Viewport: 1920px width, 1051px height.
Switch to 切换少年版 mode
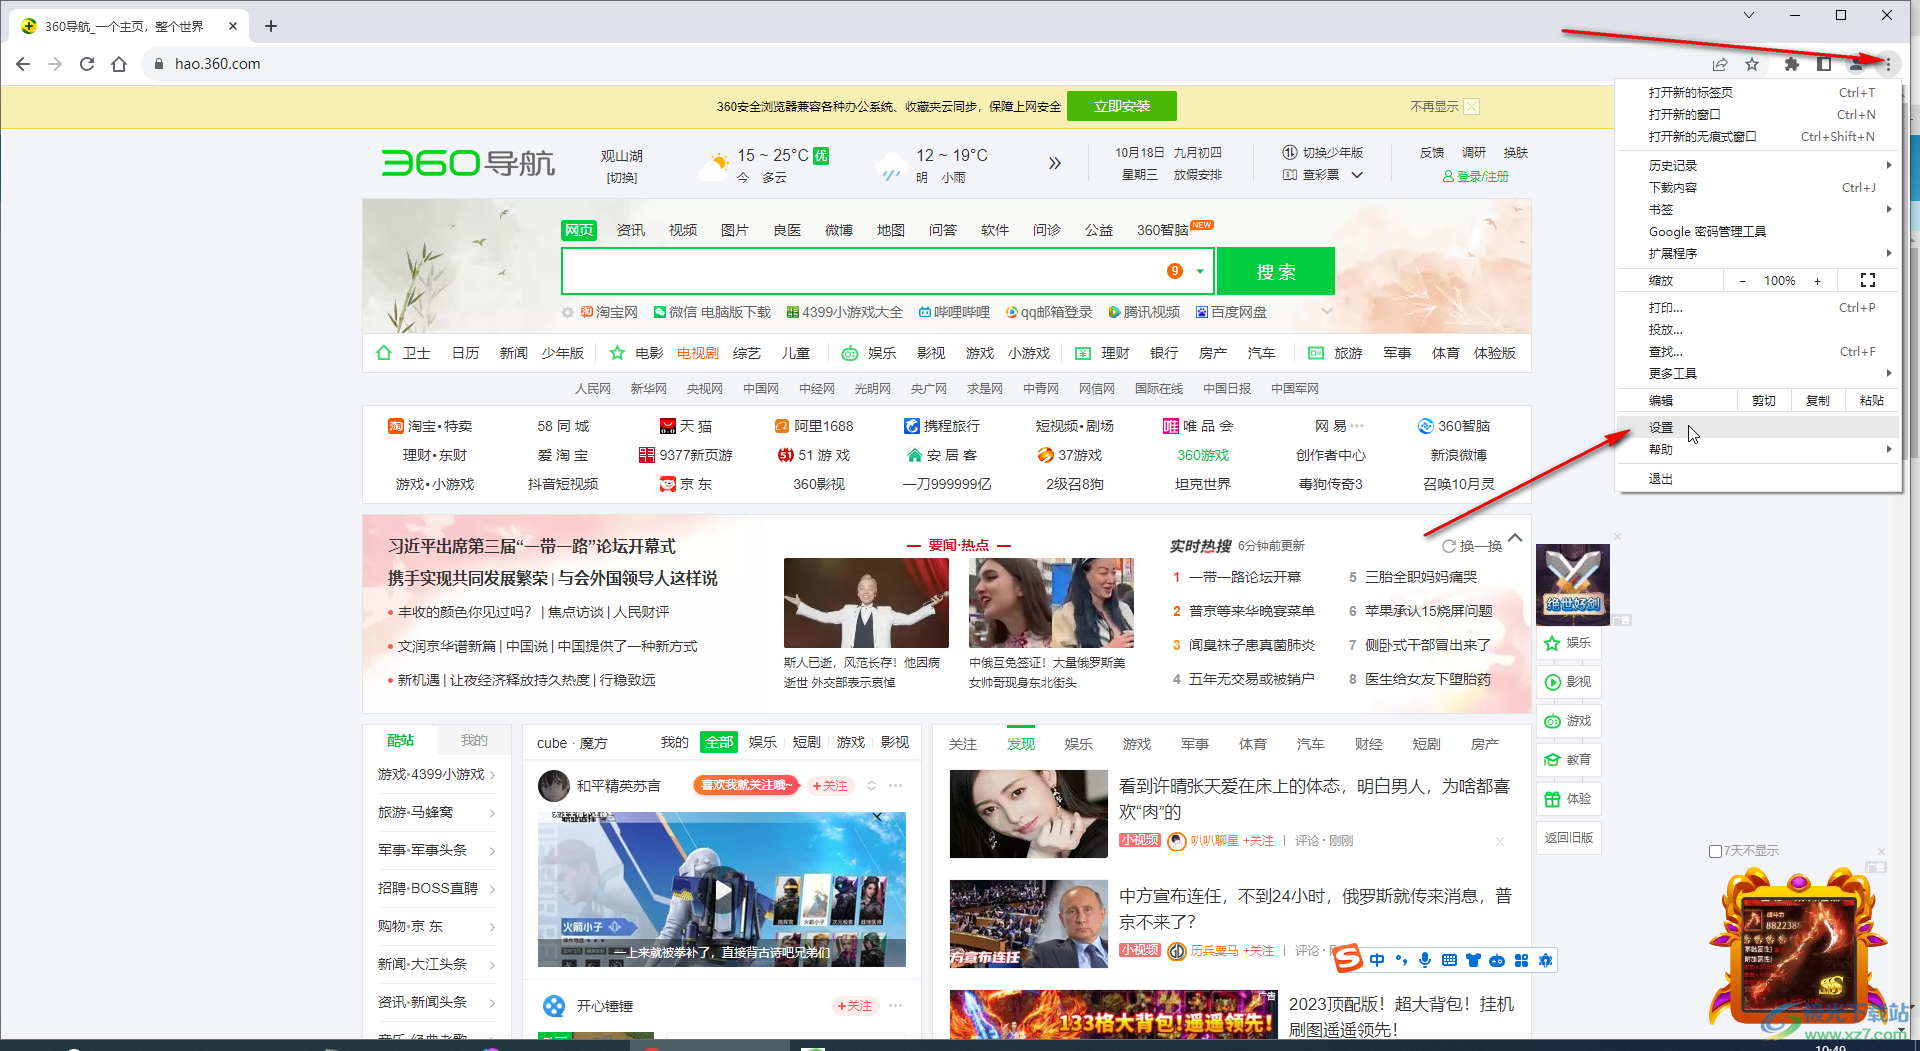pos(1322,153)
